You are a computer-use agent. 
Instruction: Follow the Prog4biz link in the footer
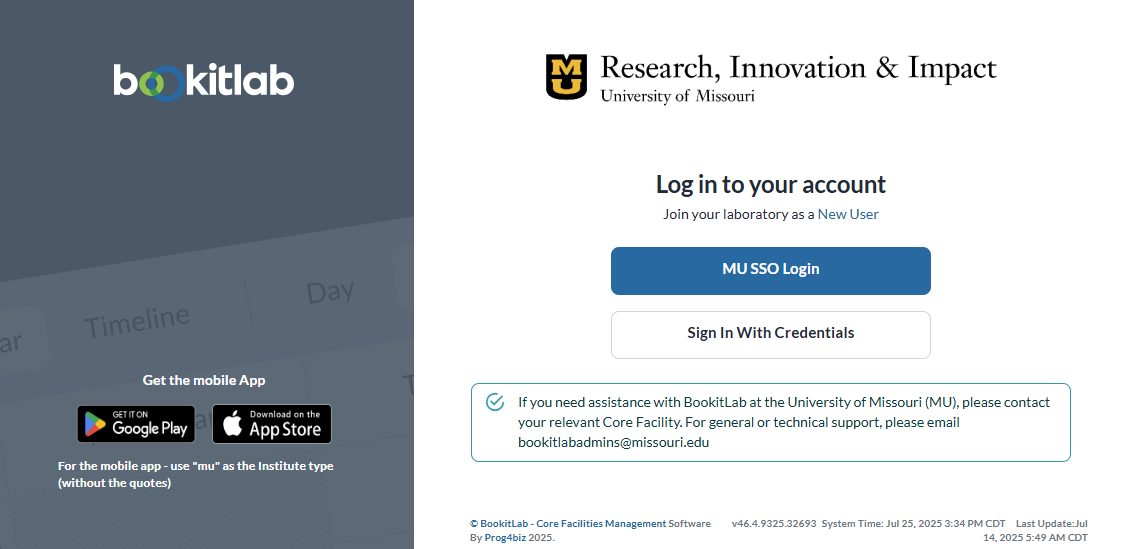pos(505,537)
